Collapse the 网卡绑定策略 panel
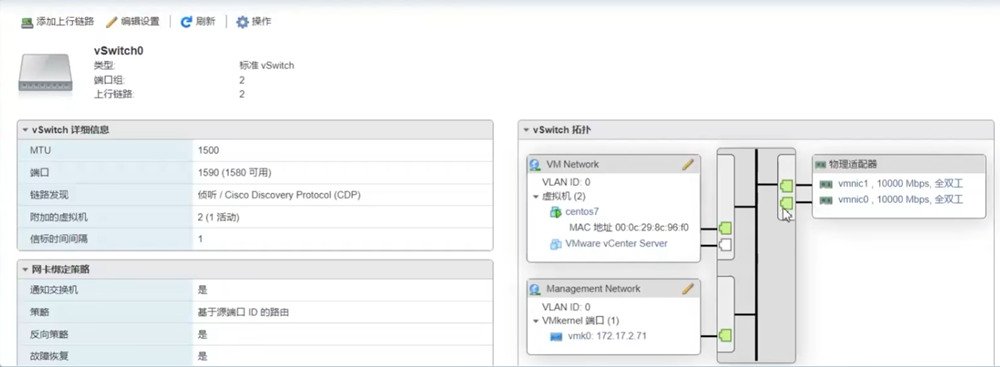 pyautogui.click(x=25, y=270)
